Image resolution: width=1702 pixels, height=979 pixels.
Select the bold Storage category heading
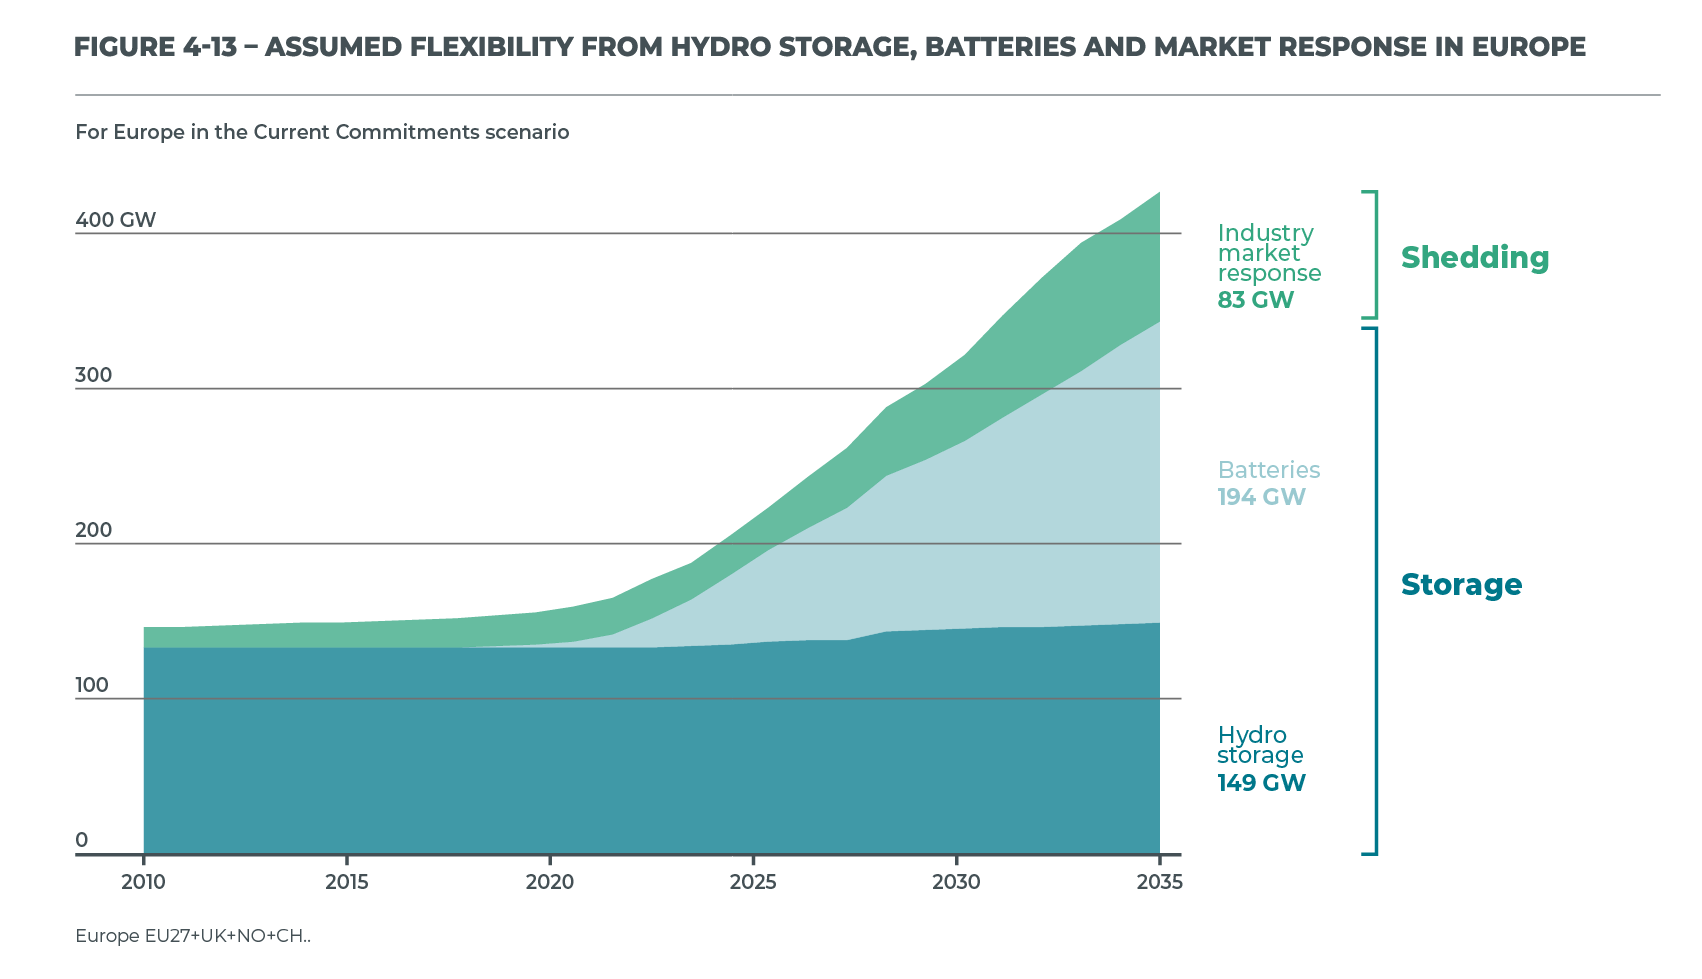coord(1461,585)
